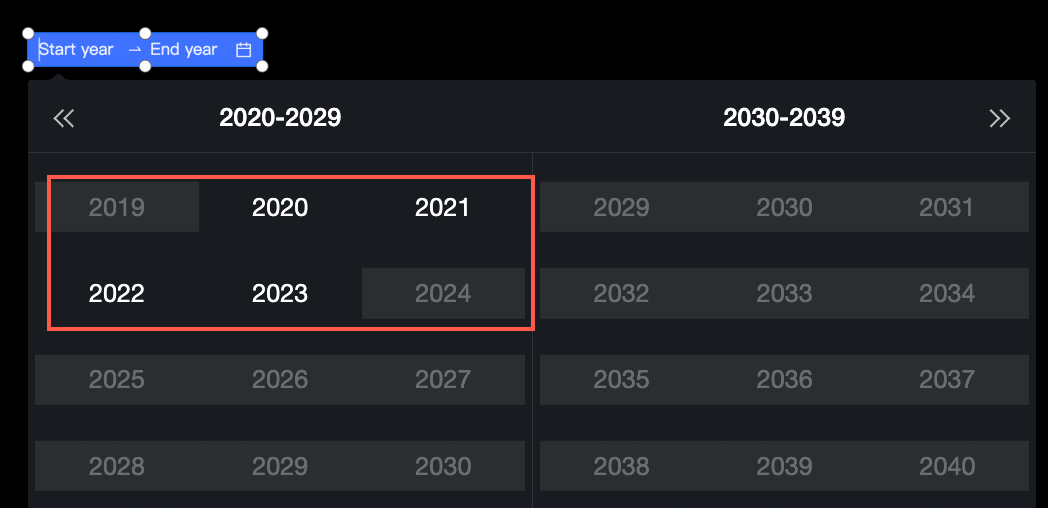Select year 2023

click(280, 293)
